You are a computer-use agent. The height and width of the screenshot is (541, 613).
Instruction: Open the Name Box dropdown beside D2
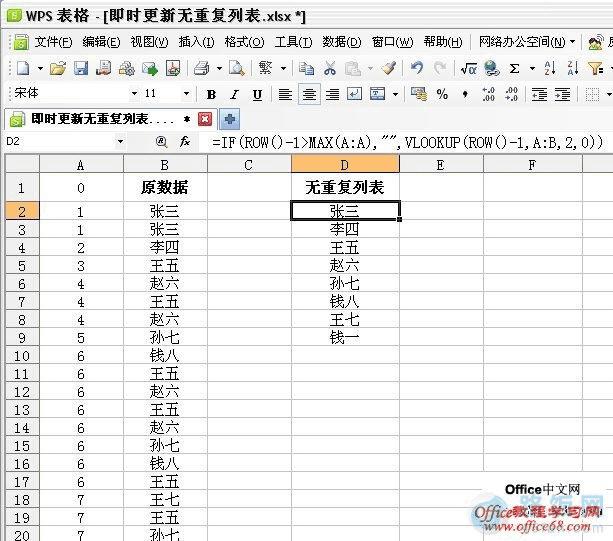[120, 142]
